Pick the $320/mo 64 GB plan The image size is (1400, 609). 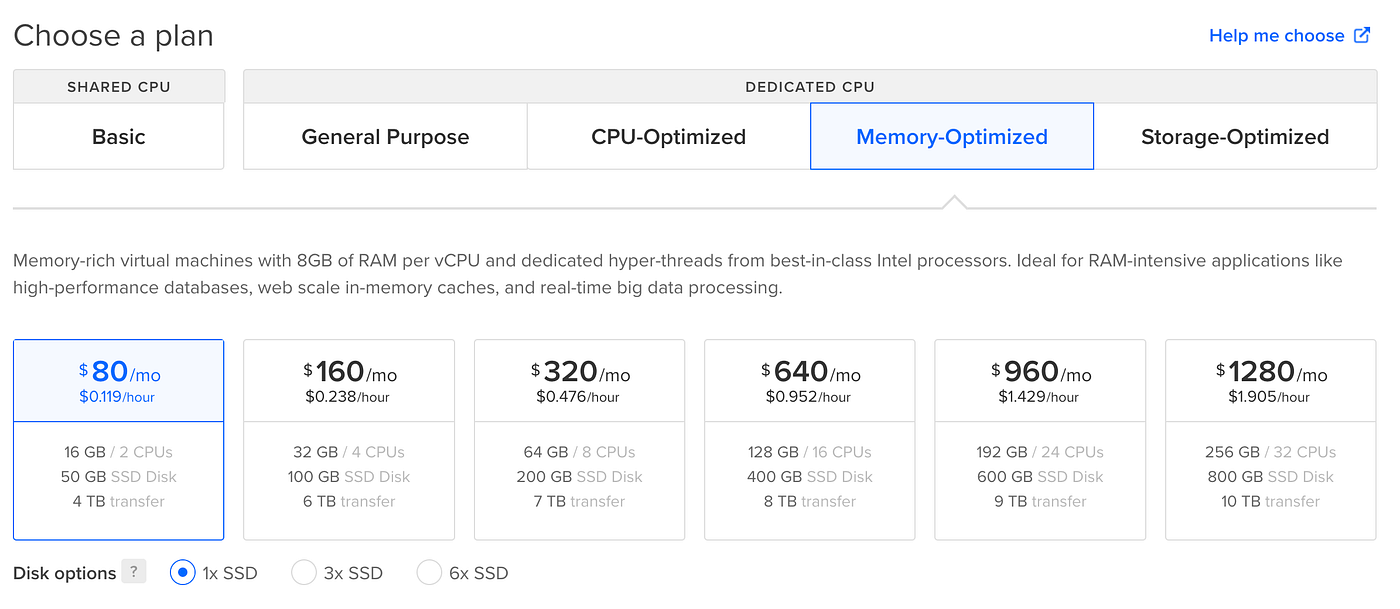[x=579, y=440]
